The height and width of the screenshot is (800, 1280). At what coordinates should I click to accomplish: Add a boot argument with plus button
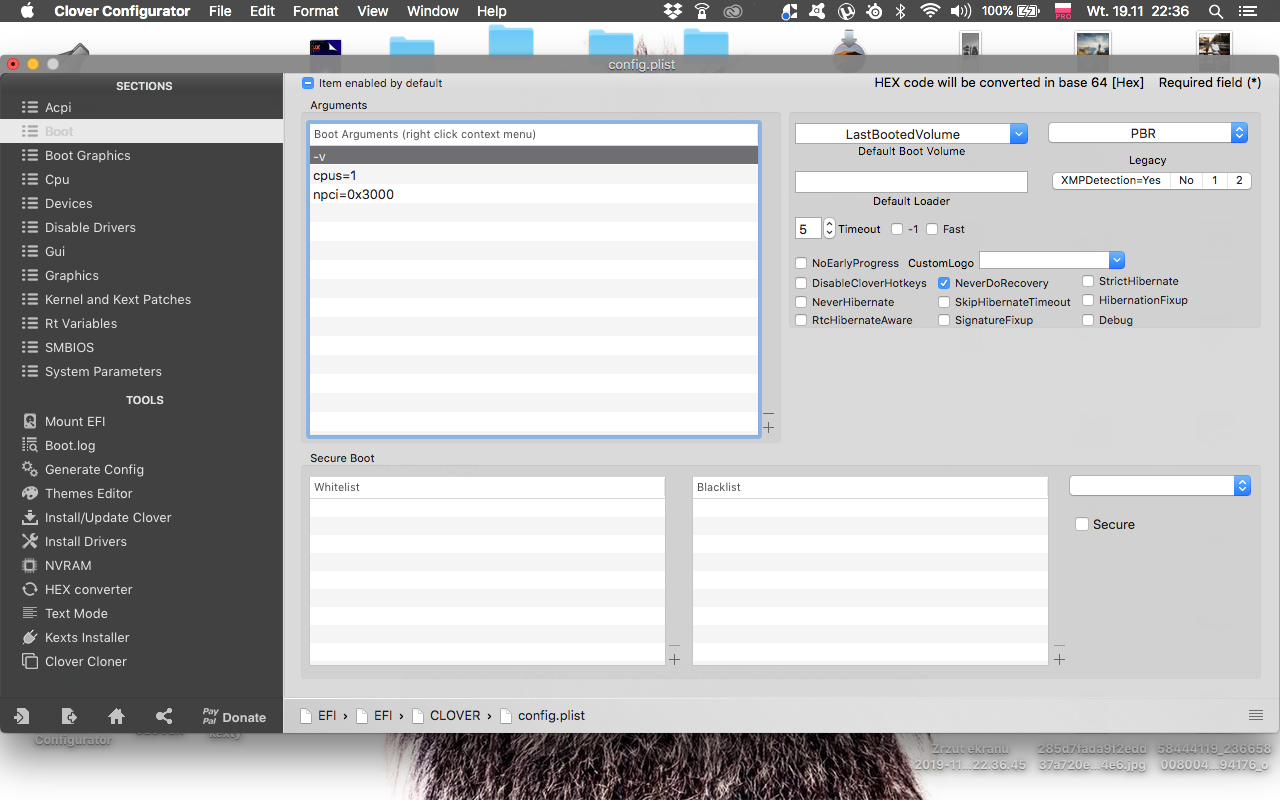[768, 427]
